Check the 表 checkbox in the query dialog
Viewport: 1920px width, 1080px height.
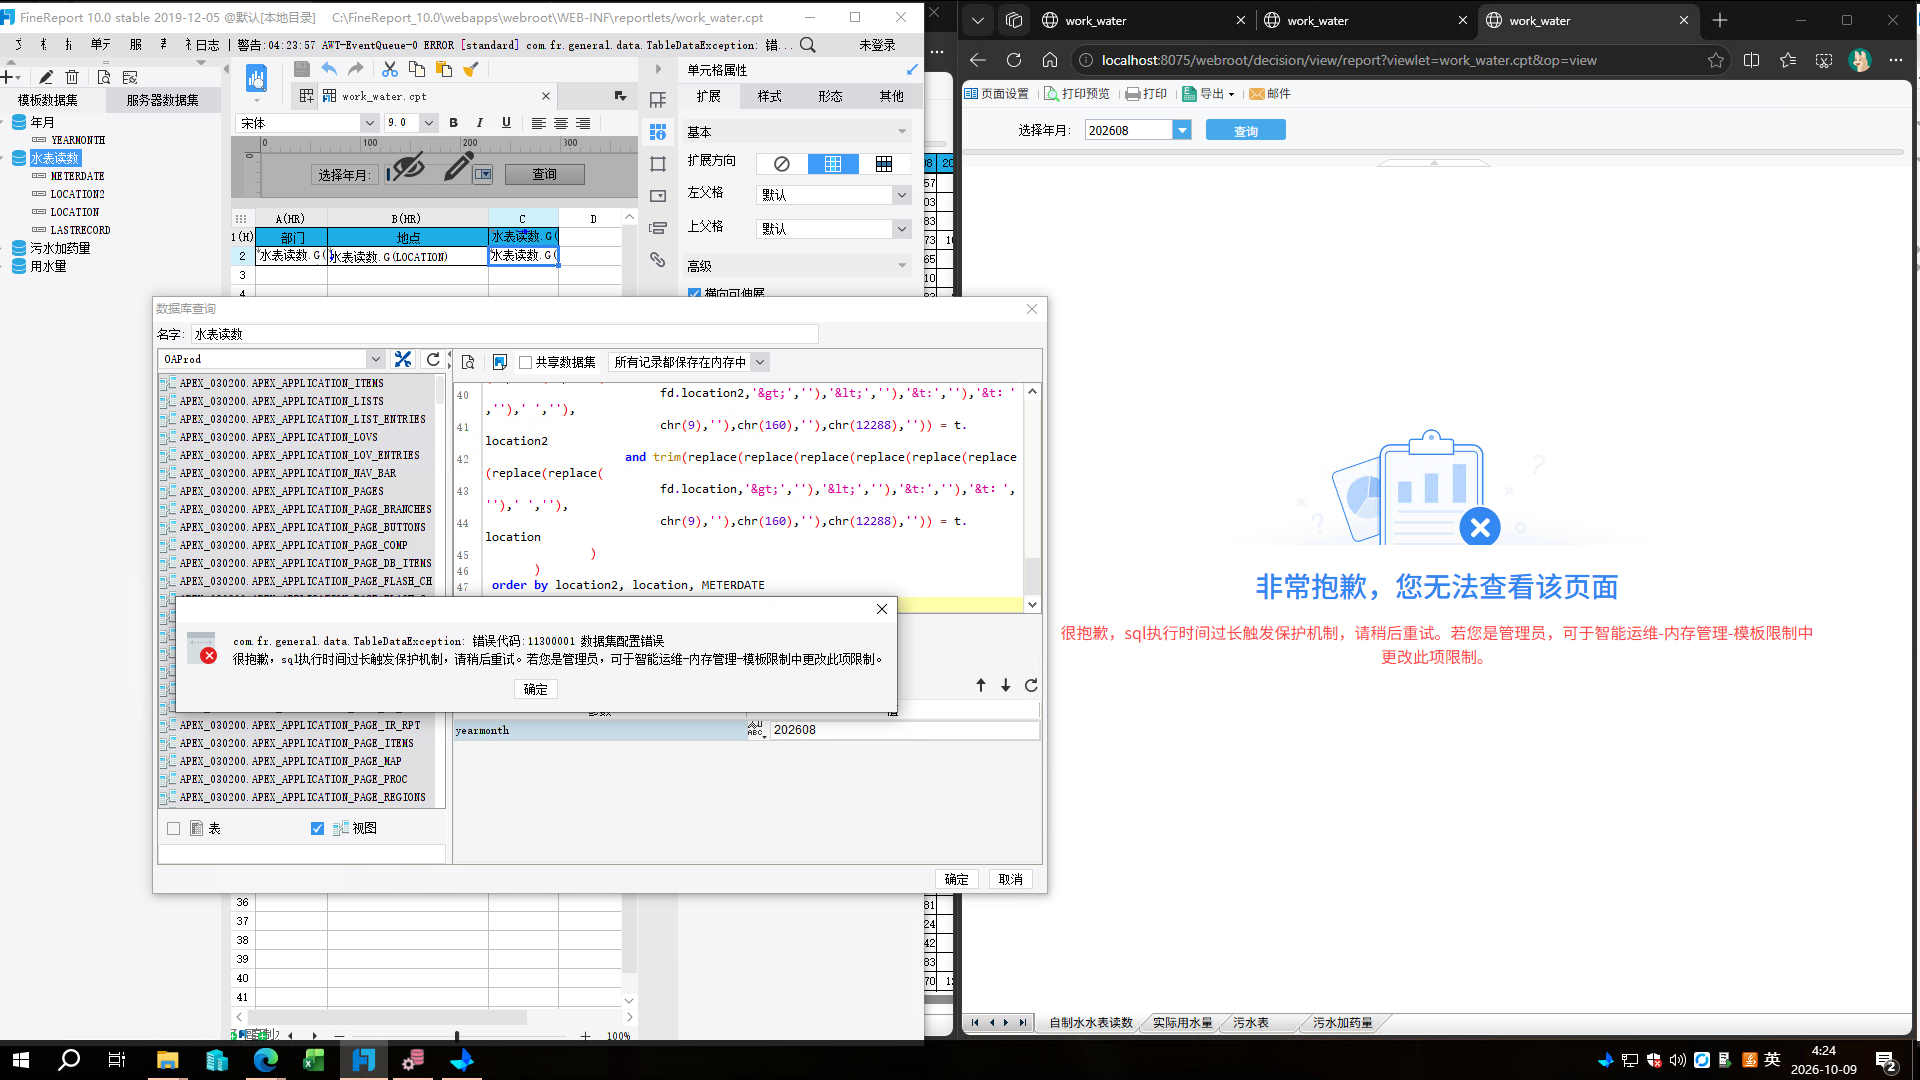coord(174,829)
